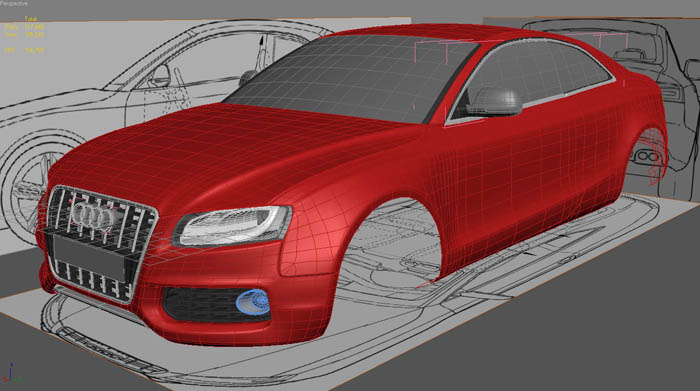Screen dimensions: 700x391
Task: Select the side mirror mesh
Action: click(x=494, y=102)
